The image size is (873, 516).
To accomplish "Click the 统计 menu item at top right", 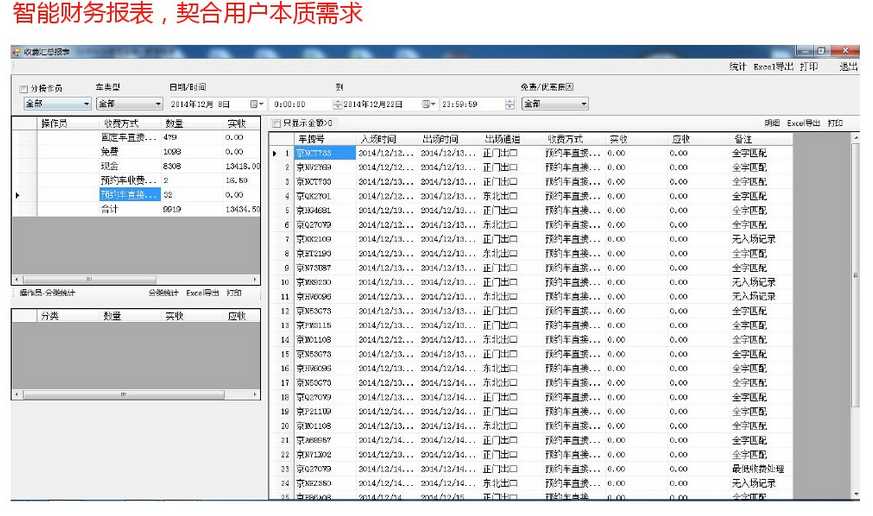I will 737,67.
